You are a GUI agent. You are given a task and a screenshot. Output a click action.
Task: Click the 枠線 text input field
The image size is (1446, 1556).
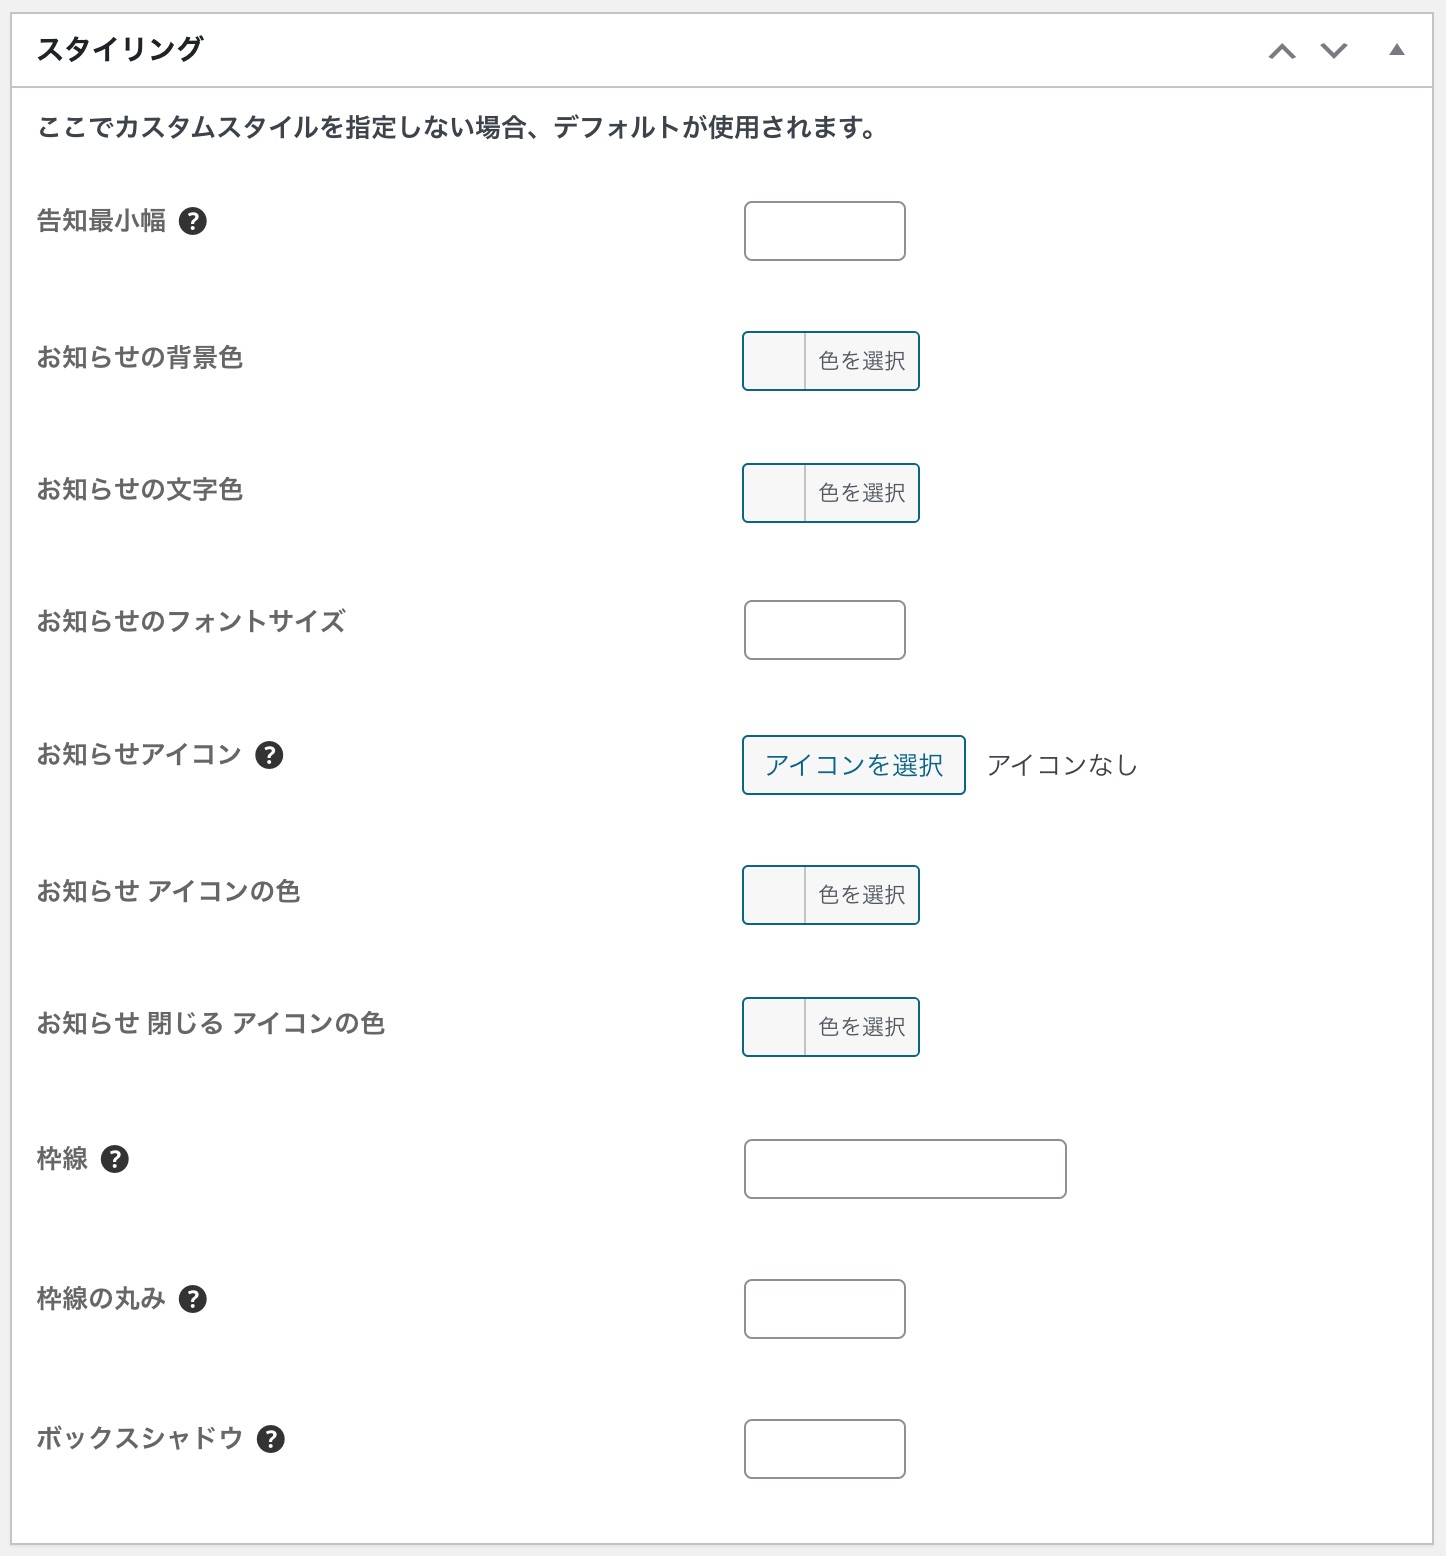click(905, 1169)
